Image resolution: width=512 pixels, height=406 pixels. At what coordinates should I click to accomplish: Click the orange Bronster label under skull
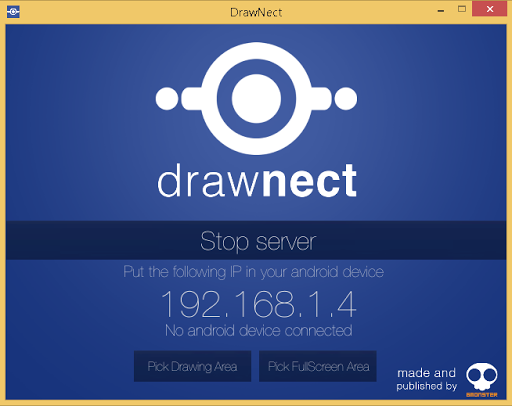[482, 395]
